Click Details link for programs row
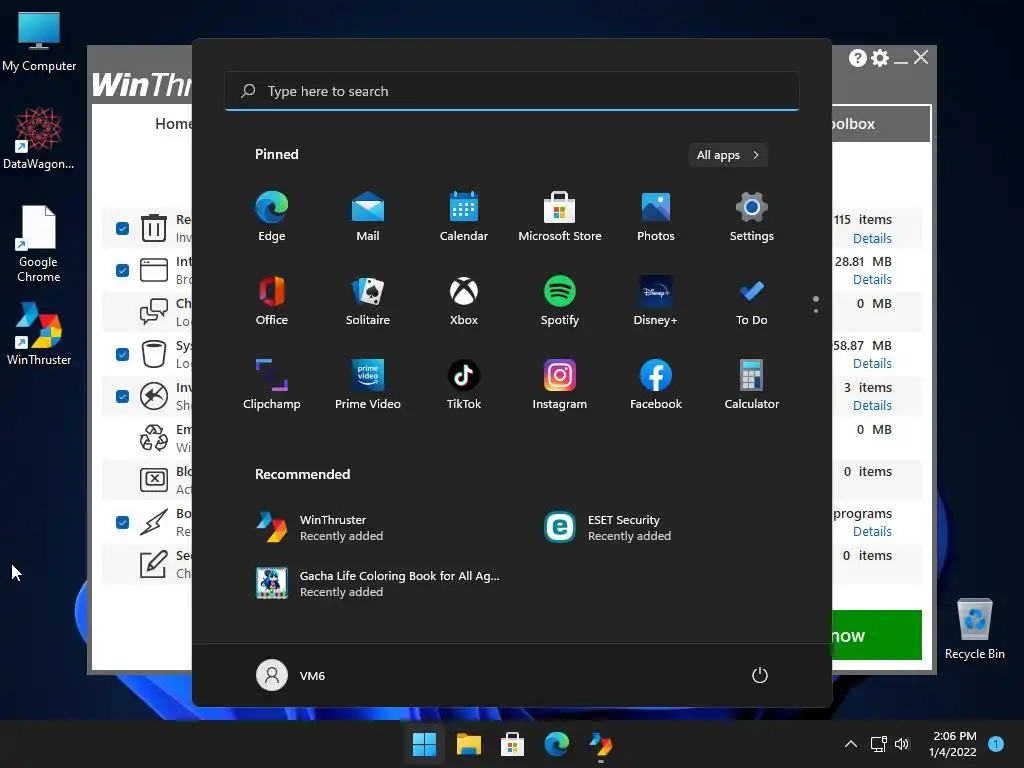 coord(872,532)
